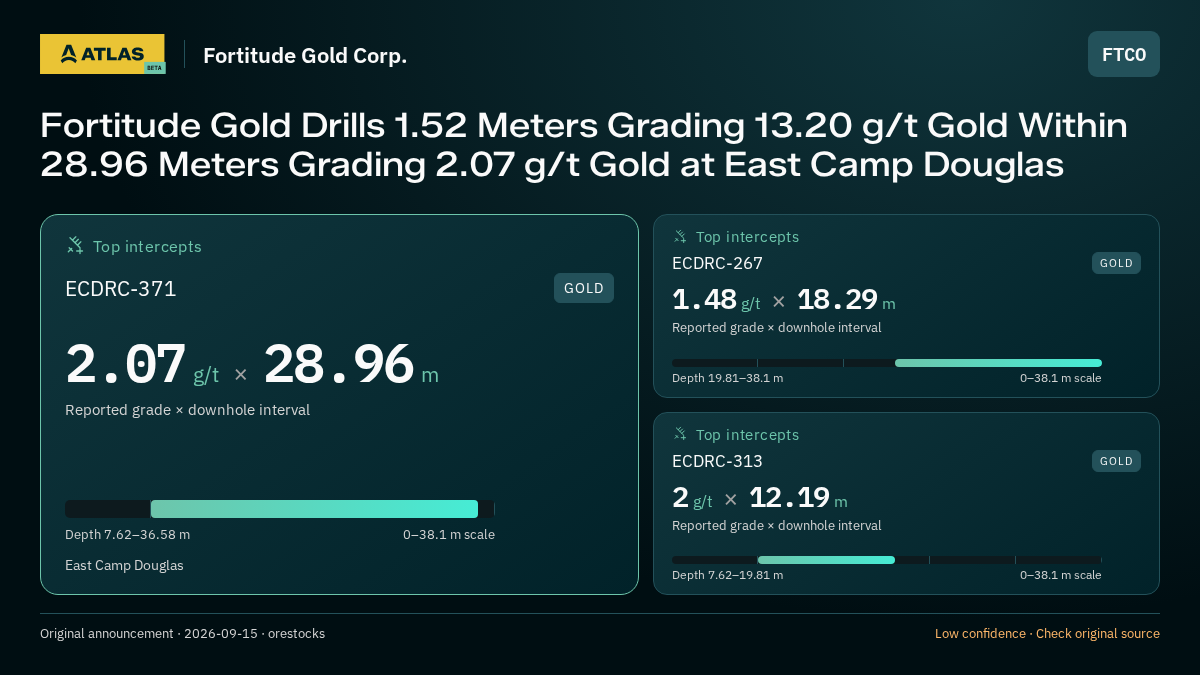Click 'Top intercepts' label in ECDRC-371 card
The height and width of the screenshot is (675, 1200).
147,246
